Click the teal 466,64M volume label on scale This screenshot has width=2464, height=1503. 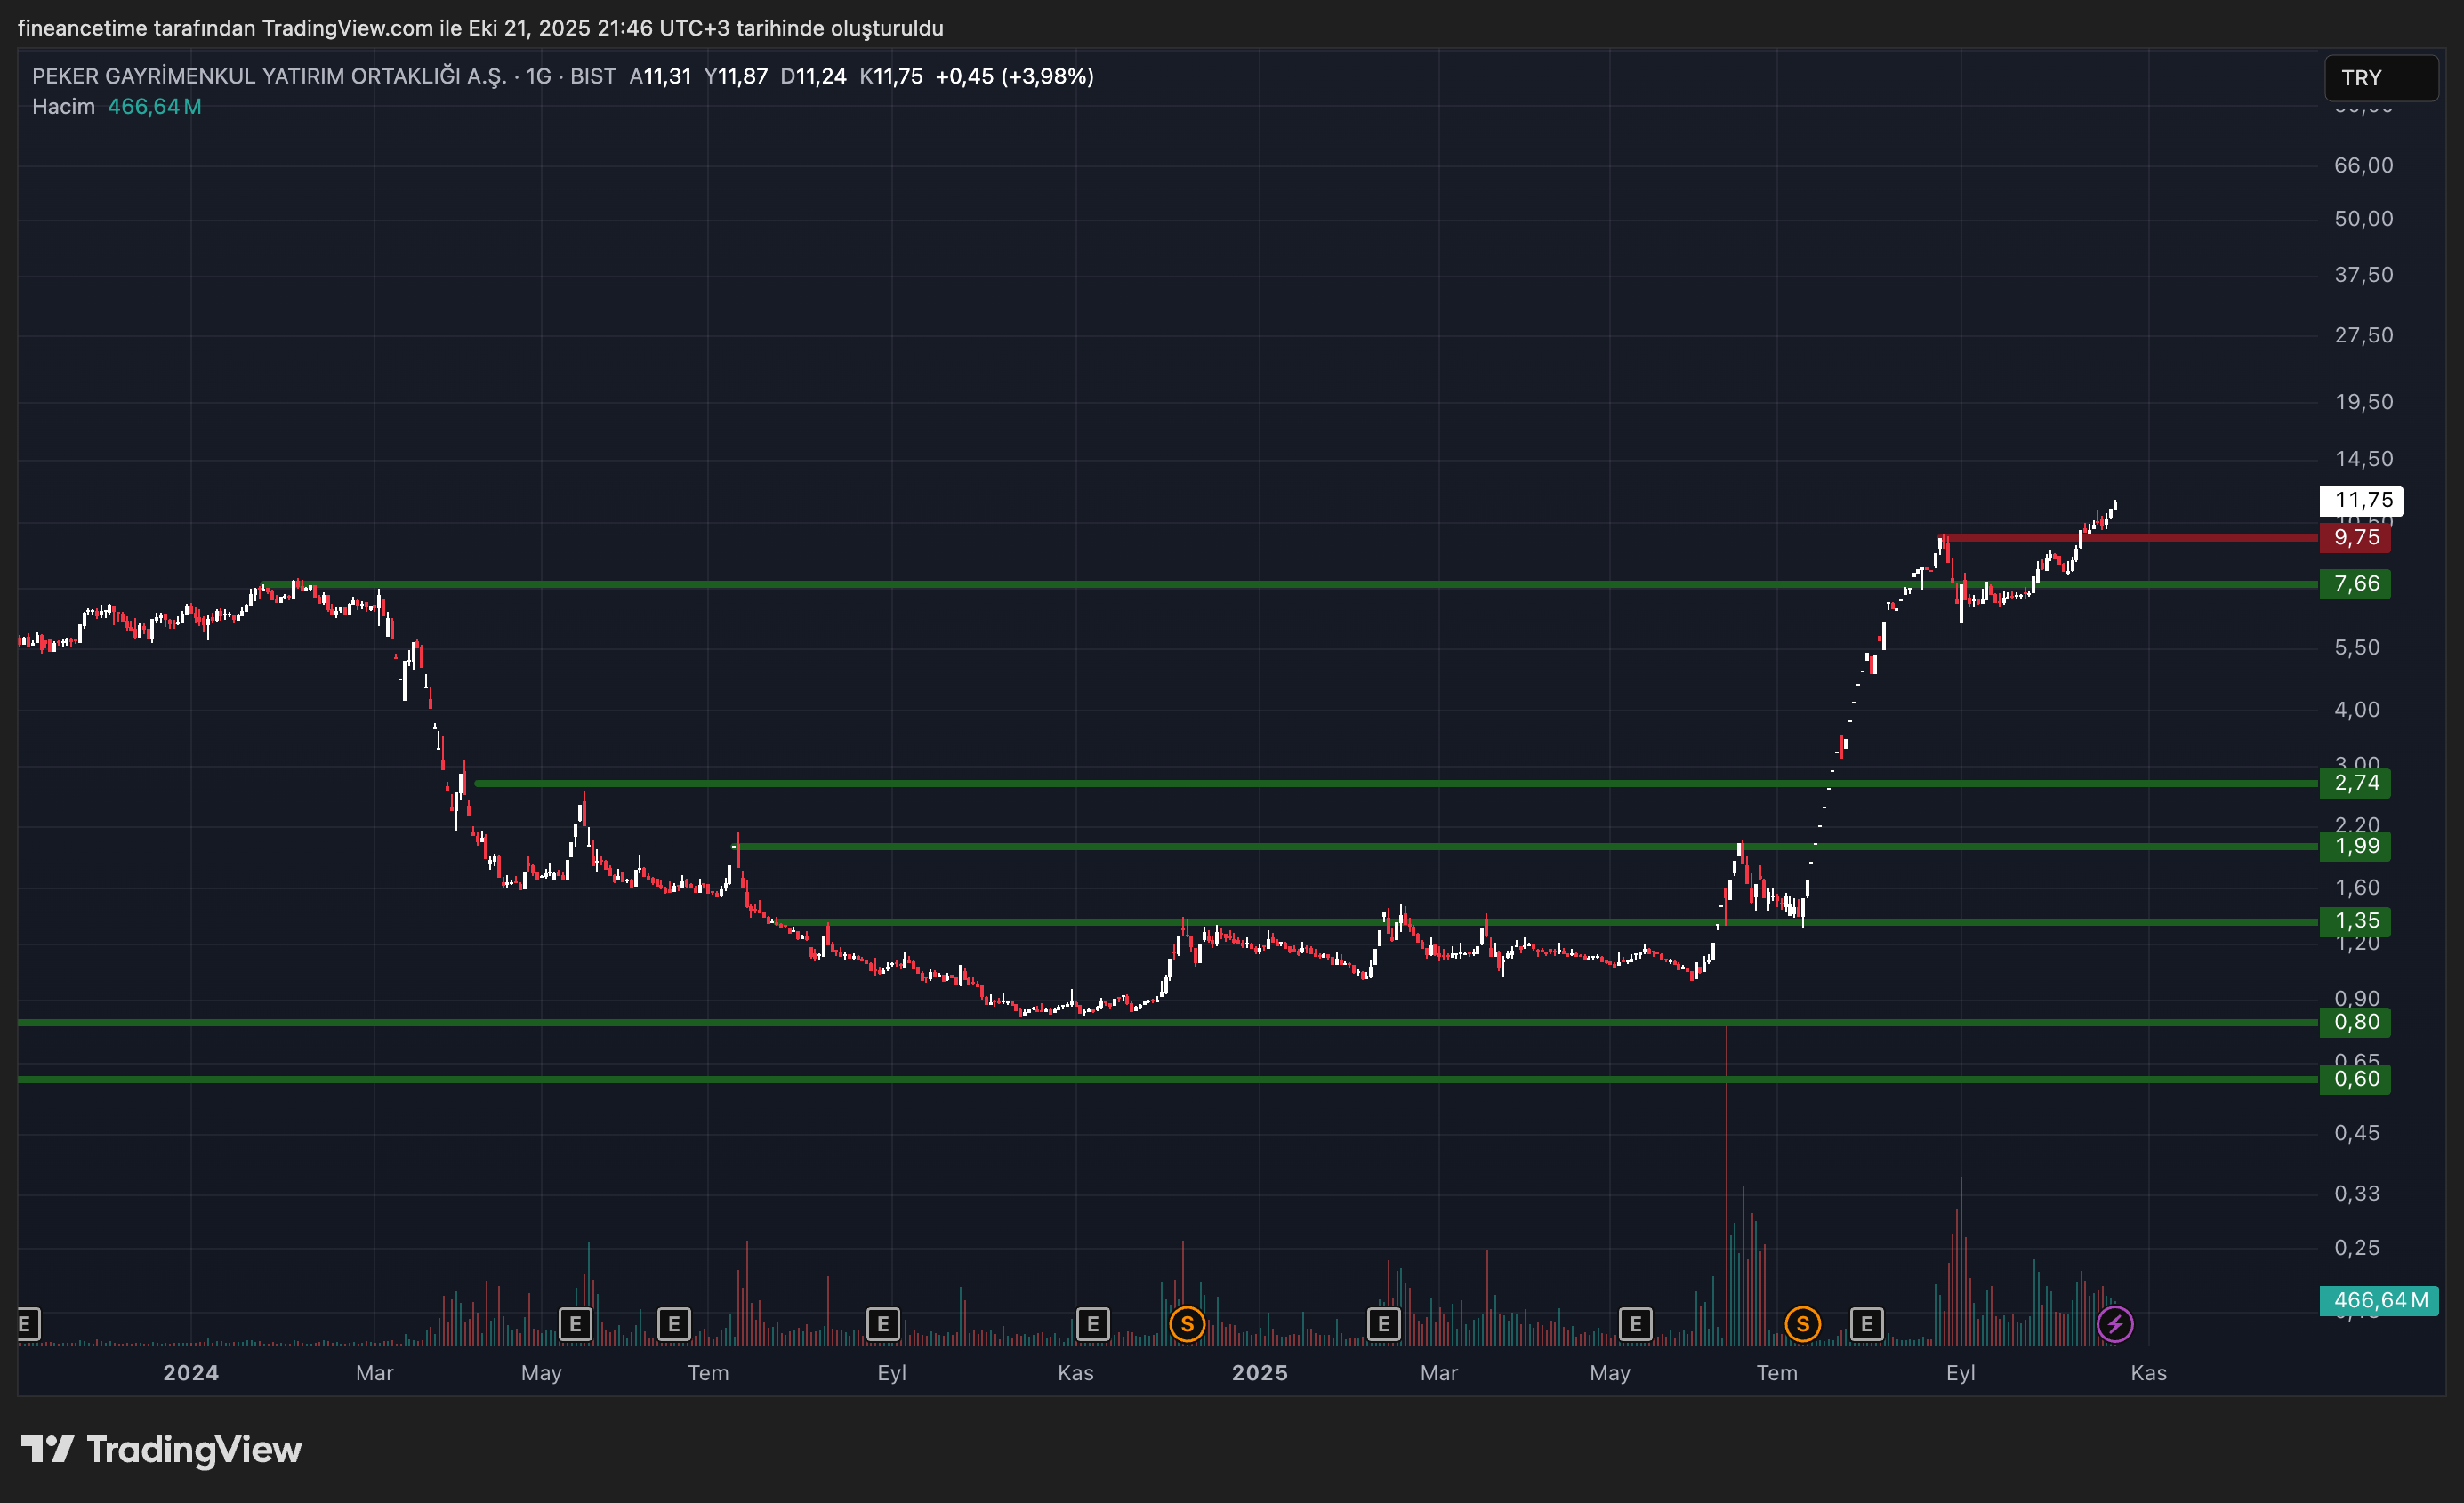(2380, 1300)
